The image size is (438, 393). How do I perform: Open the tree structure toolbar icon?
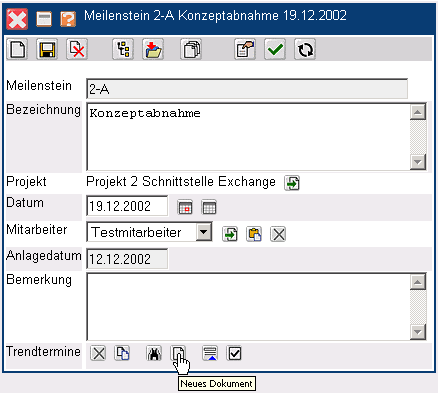(x=123, y=49)
